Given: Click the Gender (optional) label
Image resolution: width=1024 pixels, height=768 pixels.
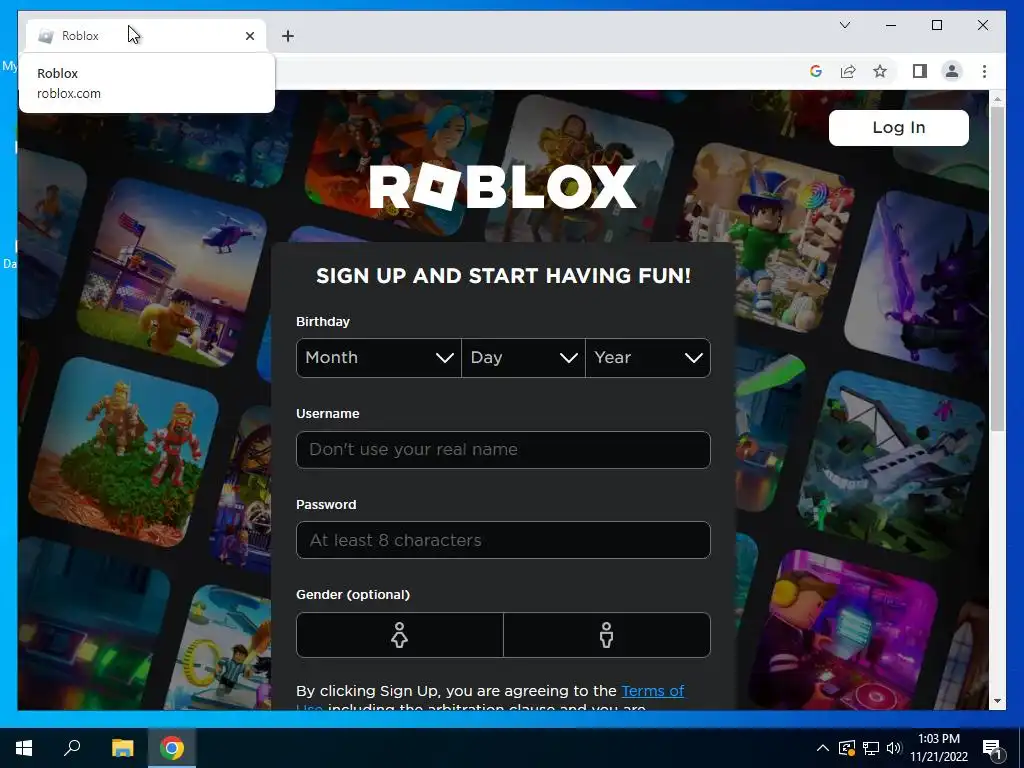Looking at the screenshot, I should (353, 594).
